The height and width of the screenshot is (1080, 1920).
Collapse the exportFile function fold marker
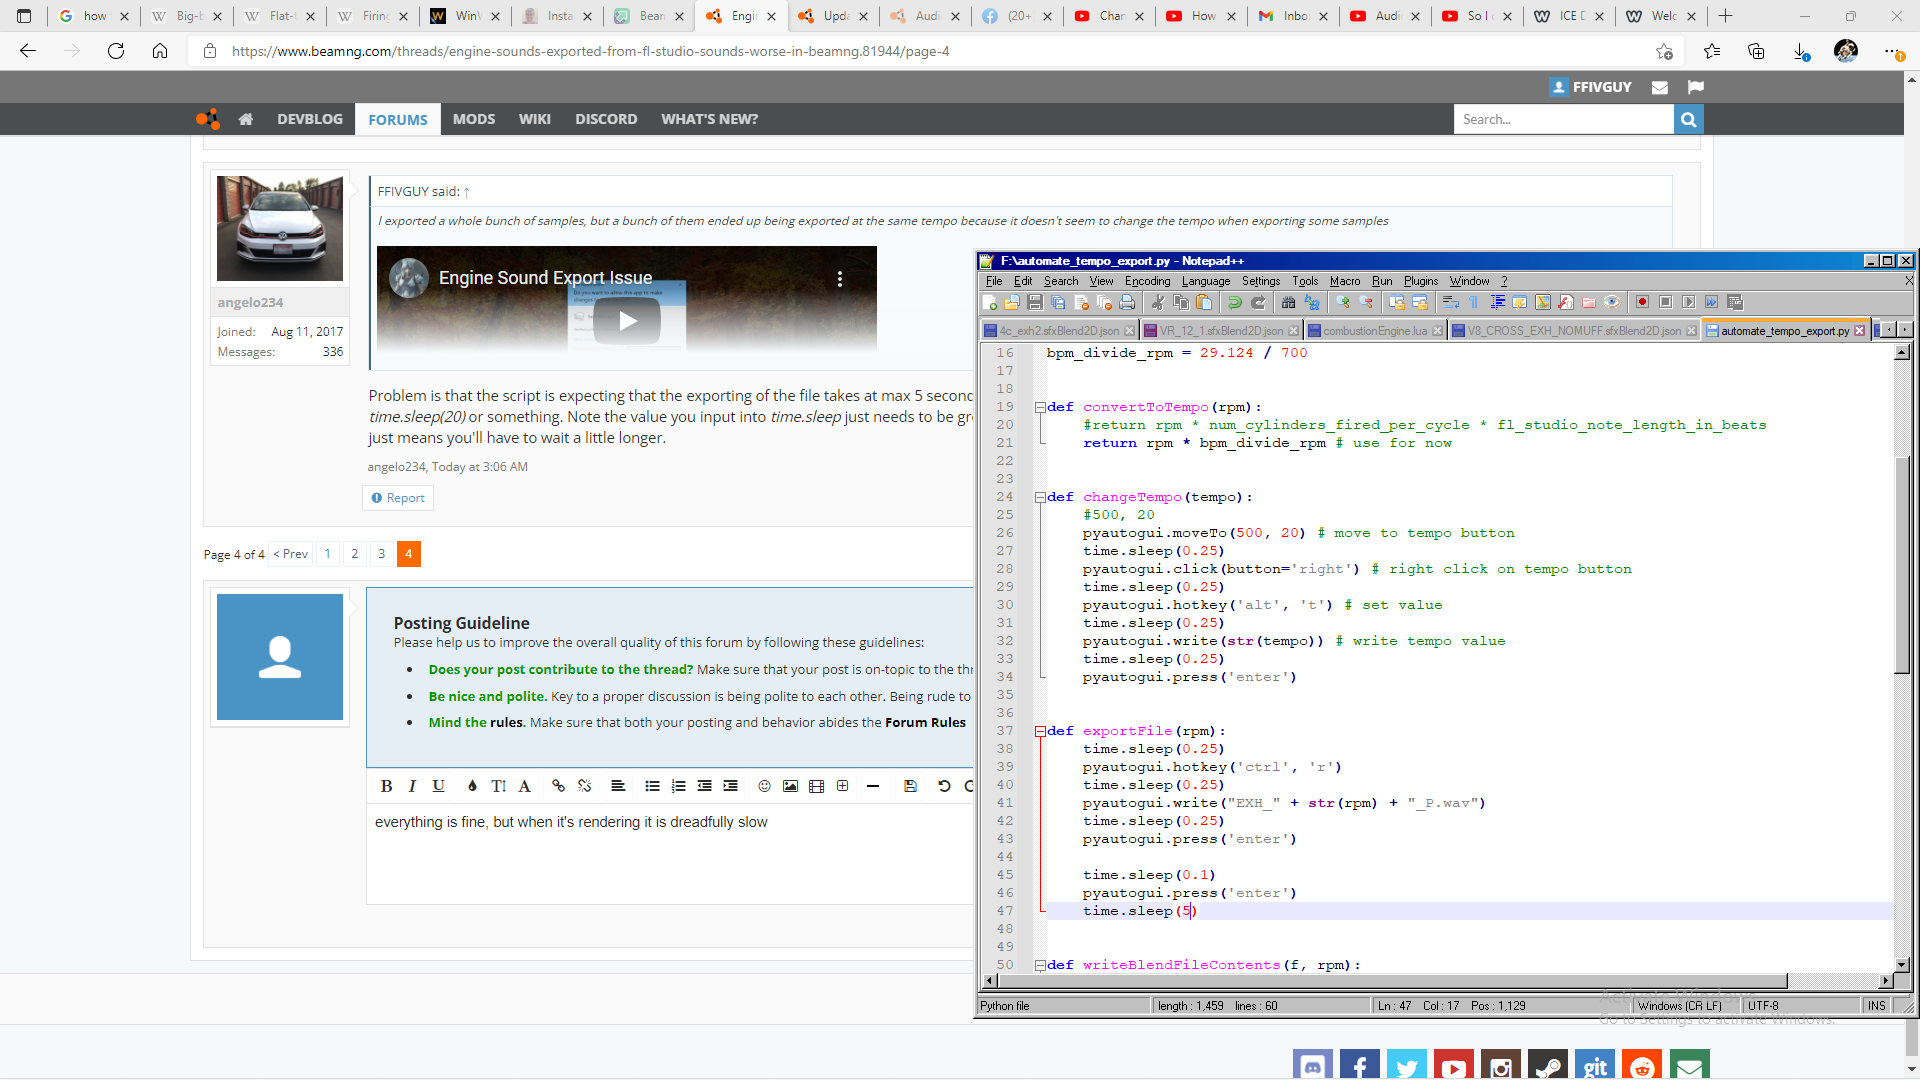[x=1040, y=731]
